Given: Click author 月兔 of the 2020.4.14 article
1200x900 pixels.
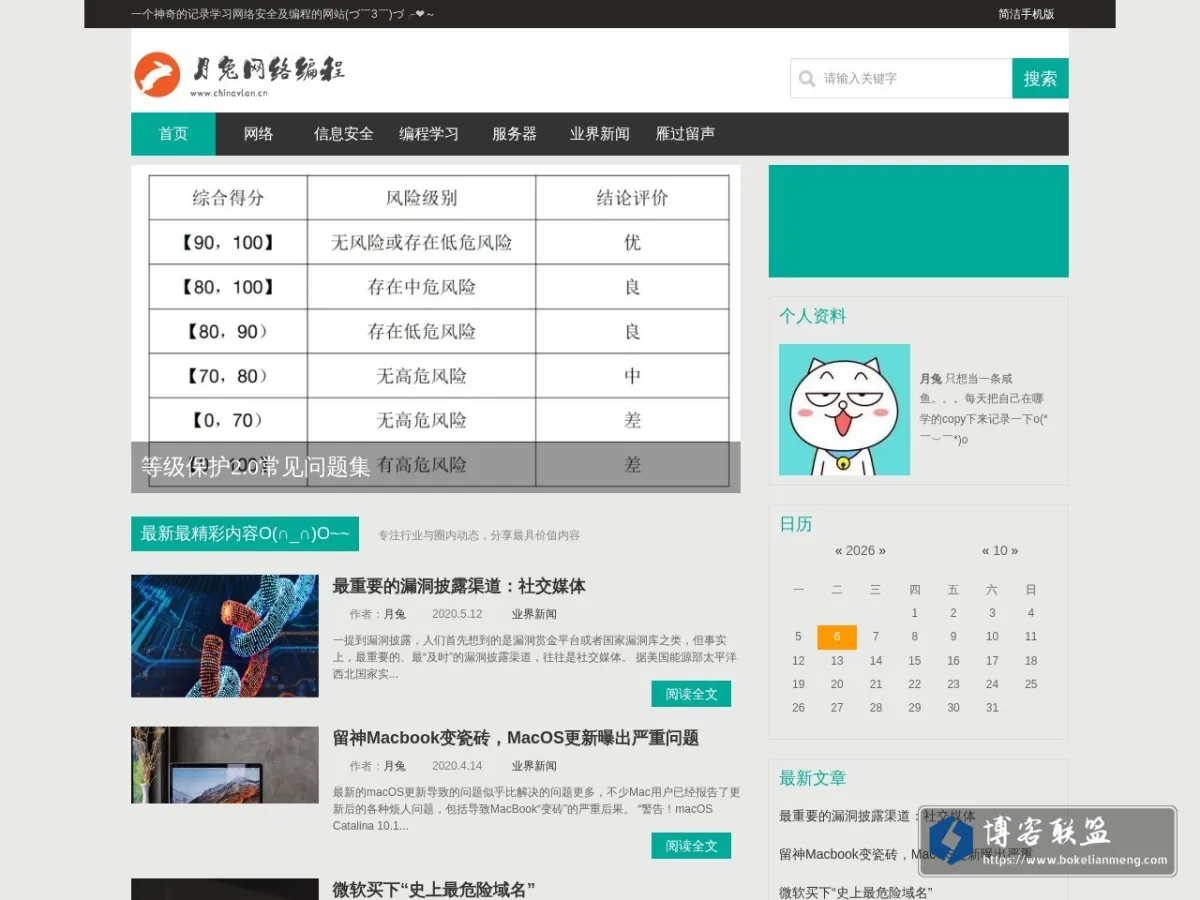Looking at the screenshot, I should [x=395, y=766].
